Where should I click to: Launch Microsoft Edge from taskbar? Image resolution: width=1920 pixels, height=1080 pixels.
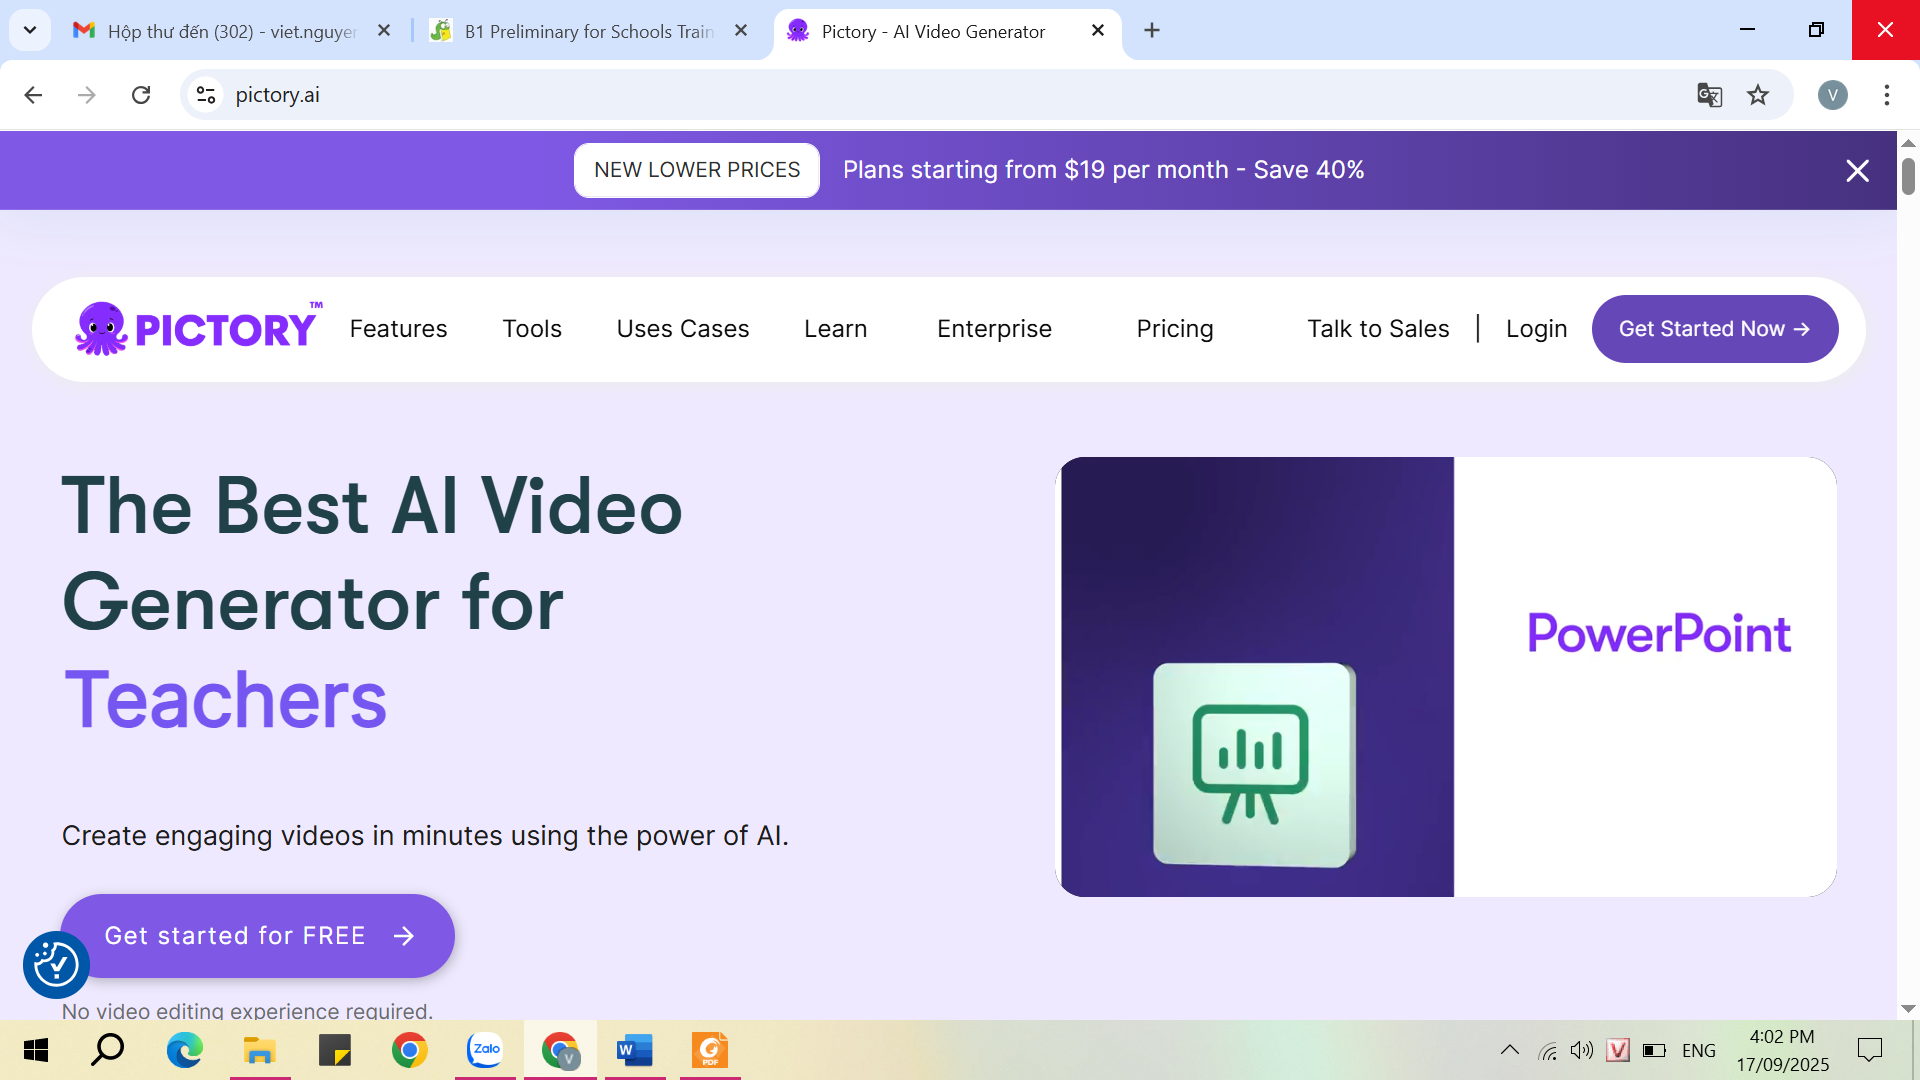[184, 1050]
